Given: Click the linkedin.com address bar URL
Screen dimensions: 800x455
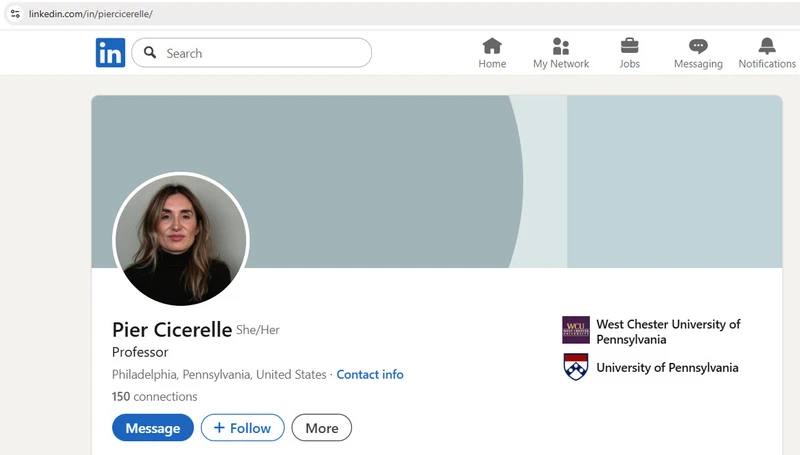Looking at the screenshot, I should pos(90,14).
